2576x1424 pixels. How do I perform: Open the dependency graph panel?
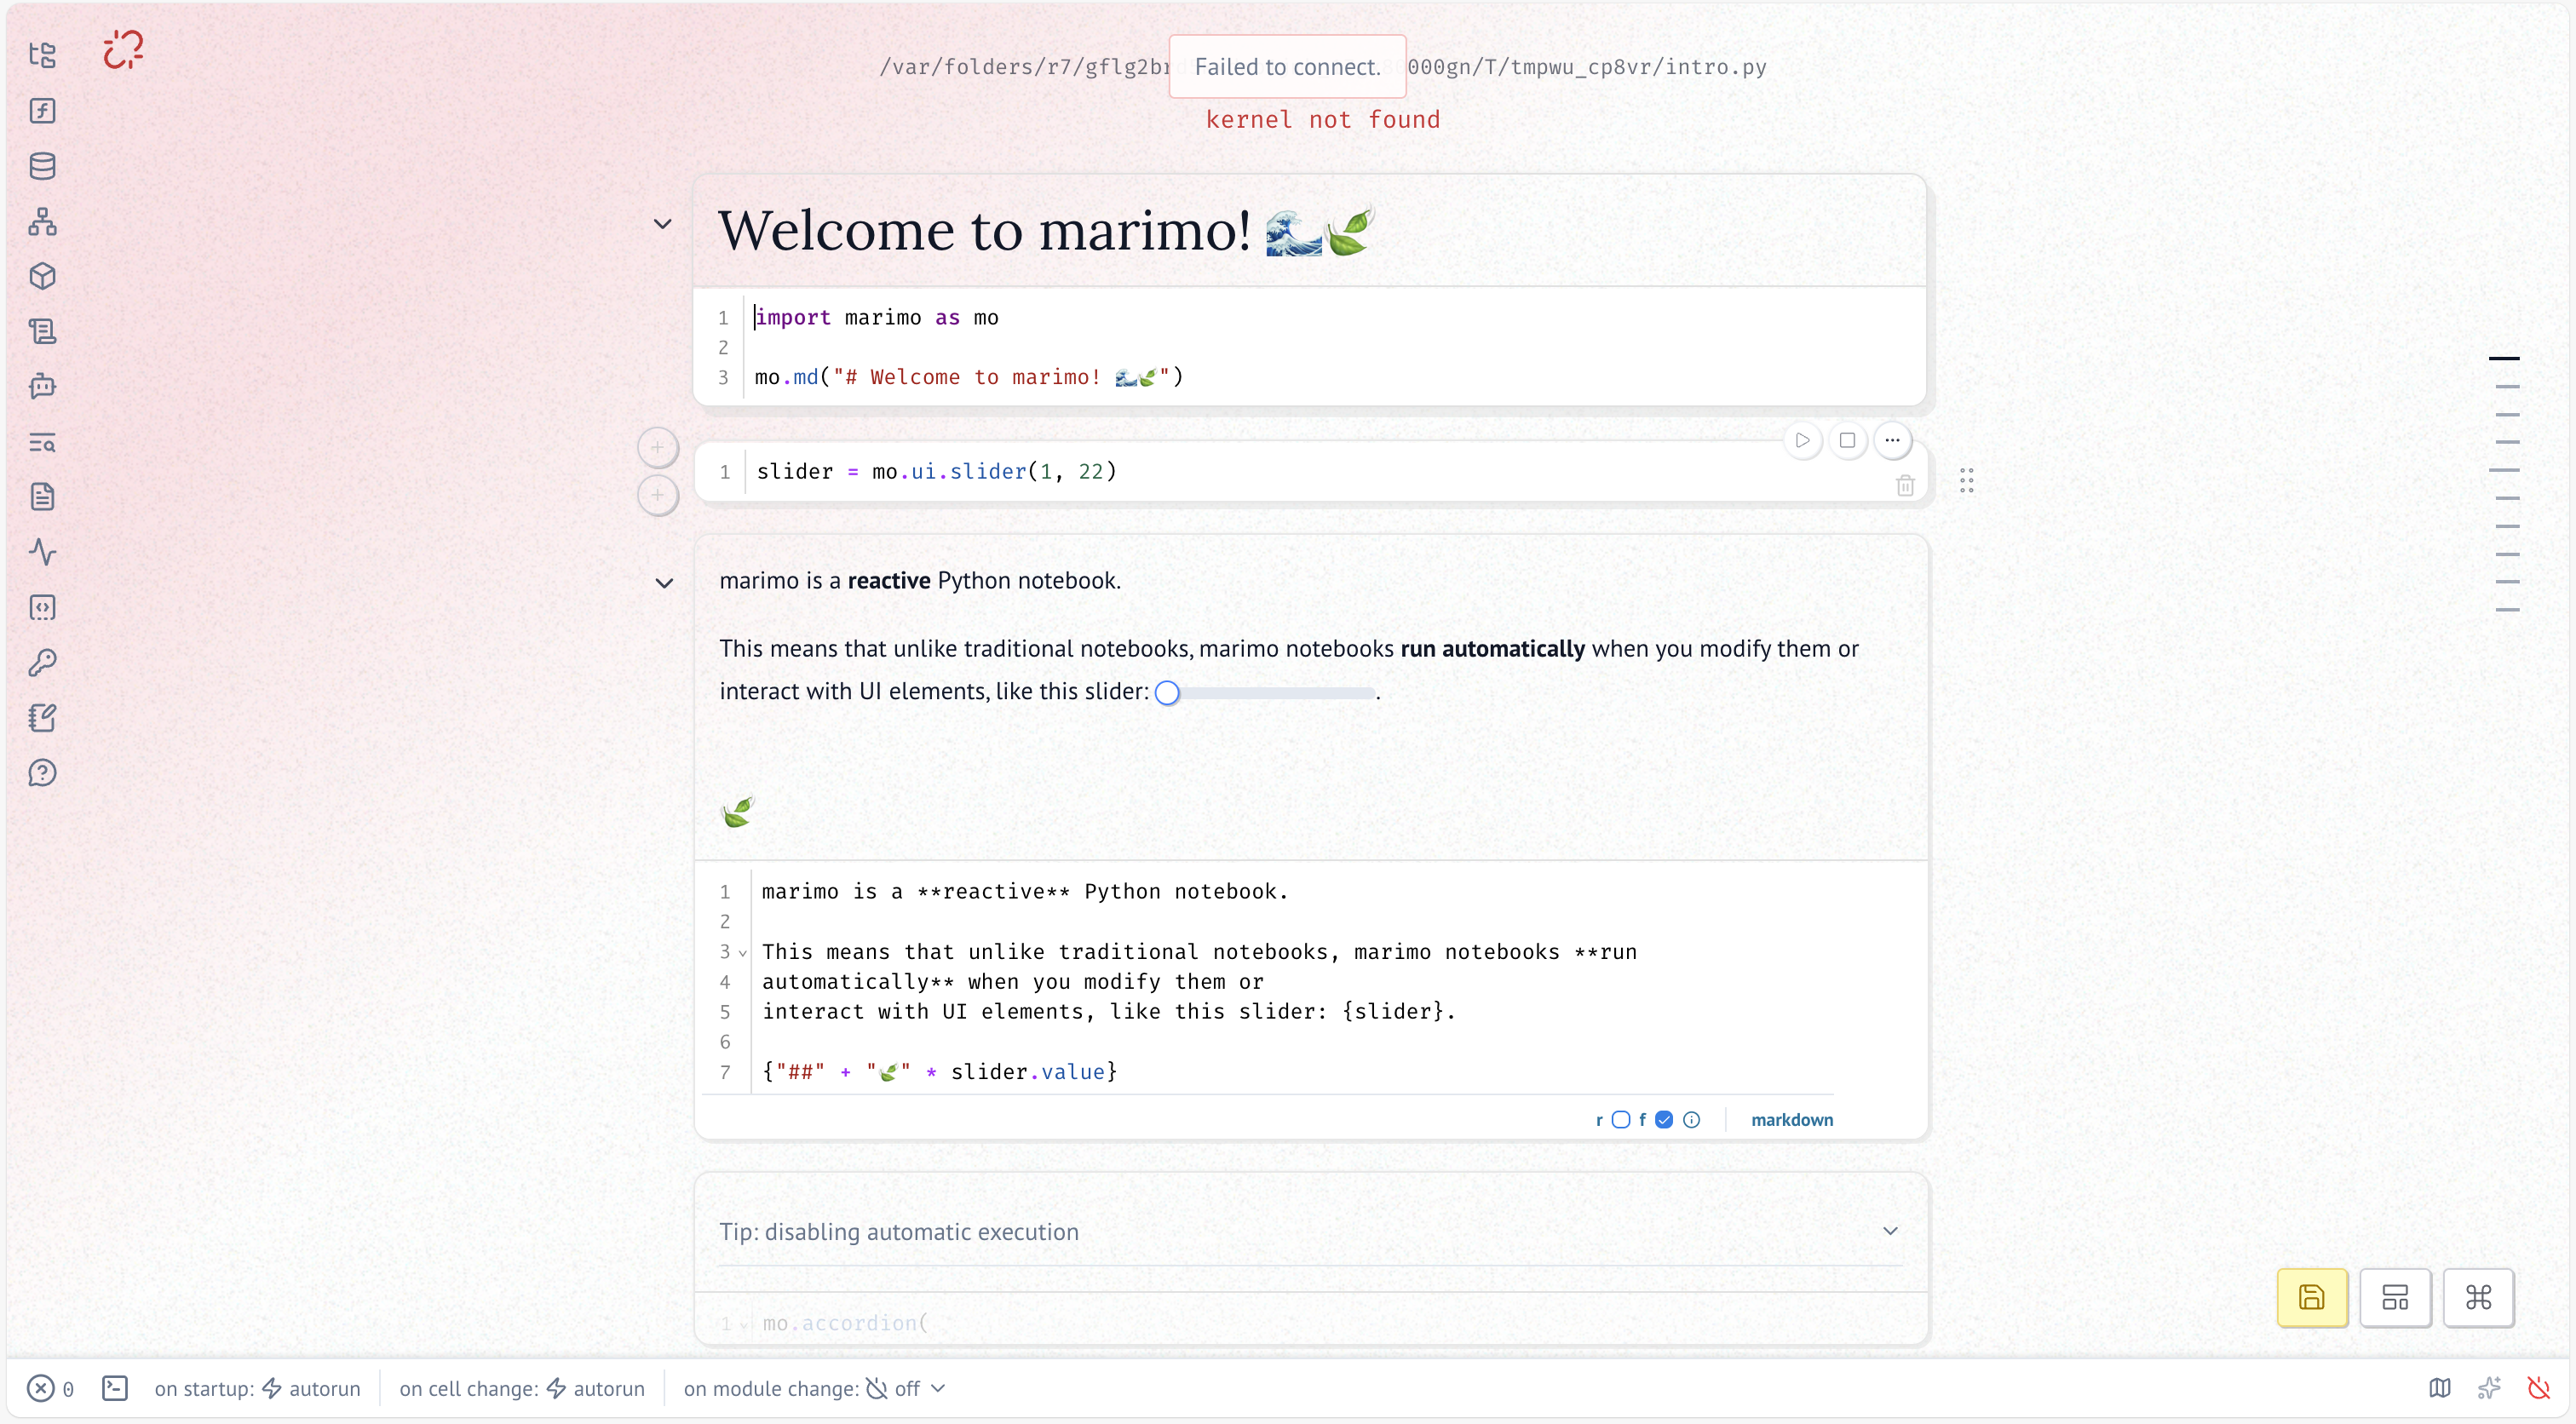pos(42,221)
